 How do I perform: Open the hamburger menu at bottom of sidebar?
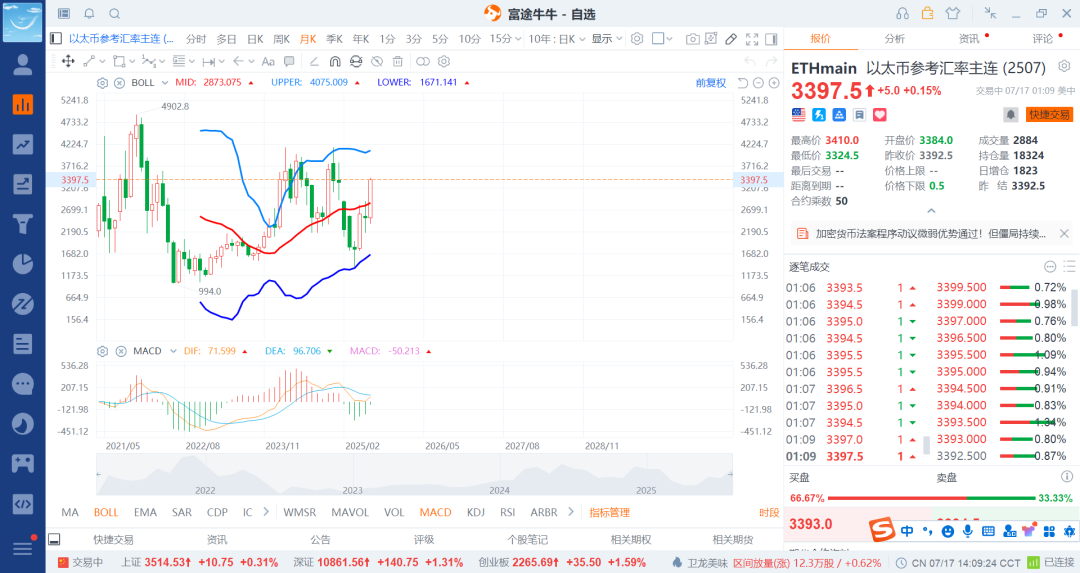[x=23, y=549]
